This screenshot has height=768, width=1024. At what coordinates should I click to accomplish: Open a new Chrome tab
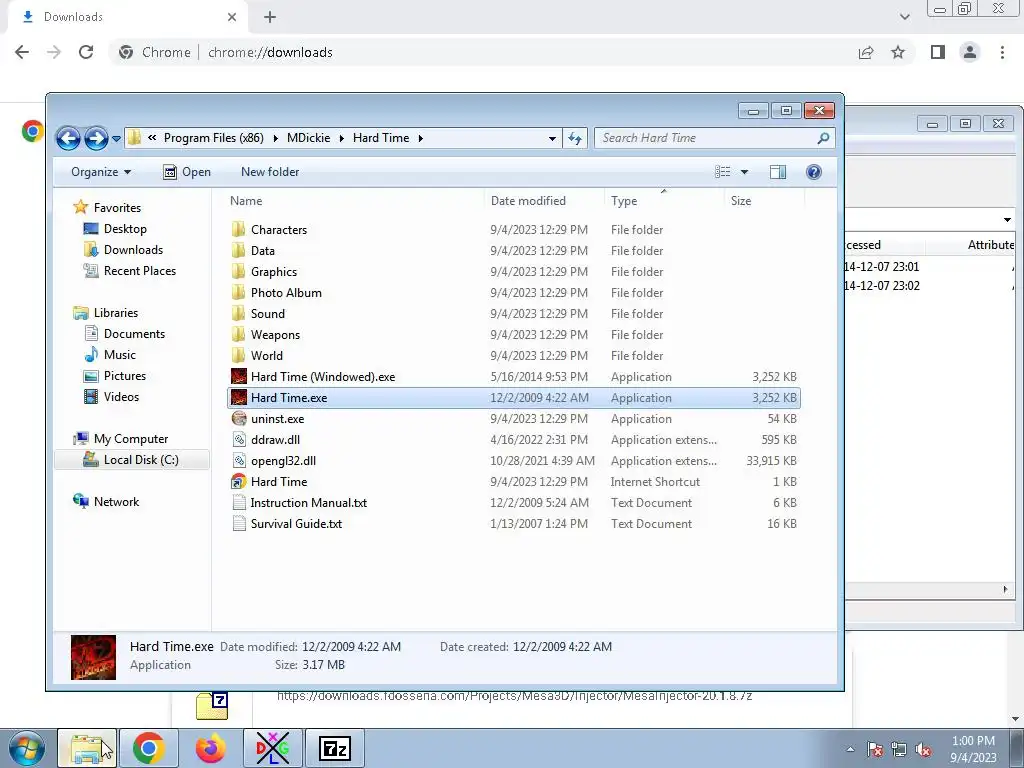coord(270,17)
